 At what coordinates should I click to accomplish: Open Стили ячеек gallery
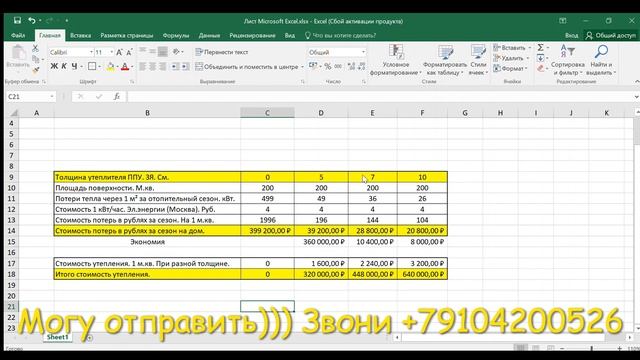click(478, 60)
